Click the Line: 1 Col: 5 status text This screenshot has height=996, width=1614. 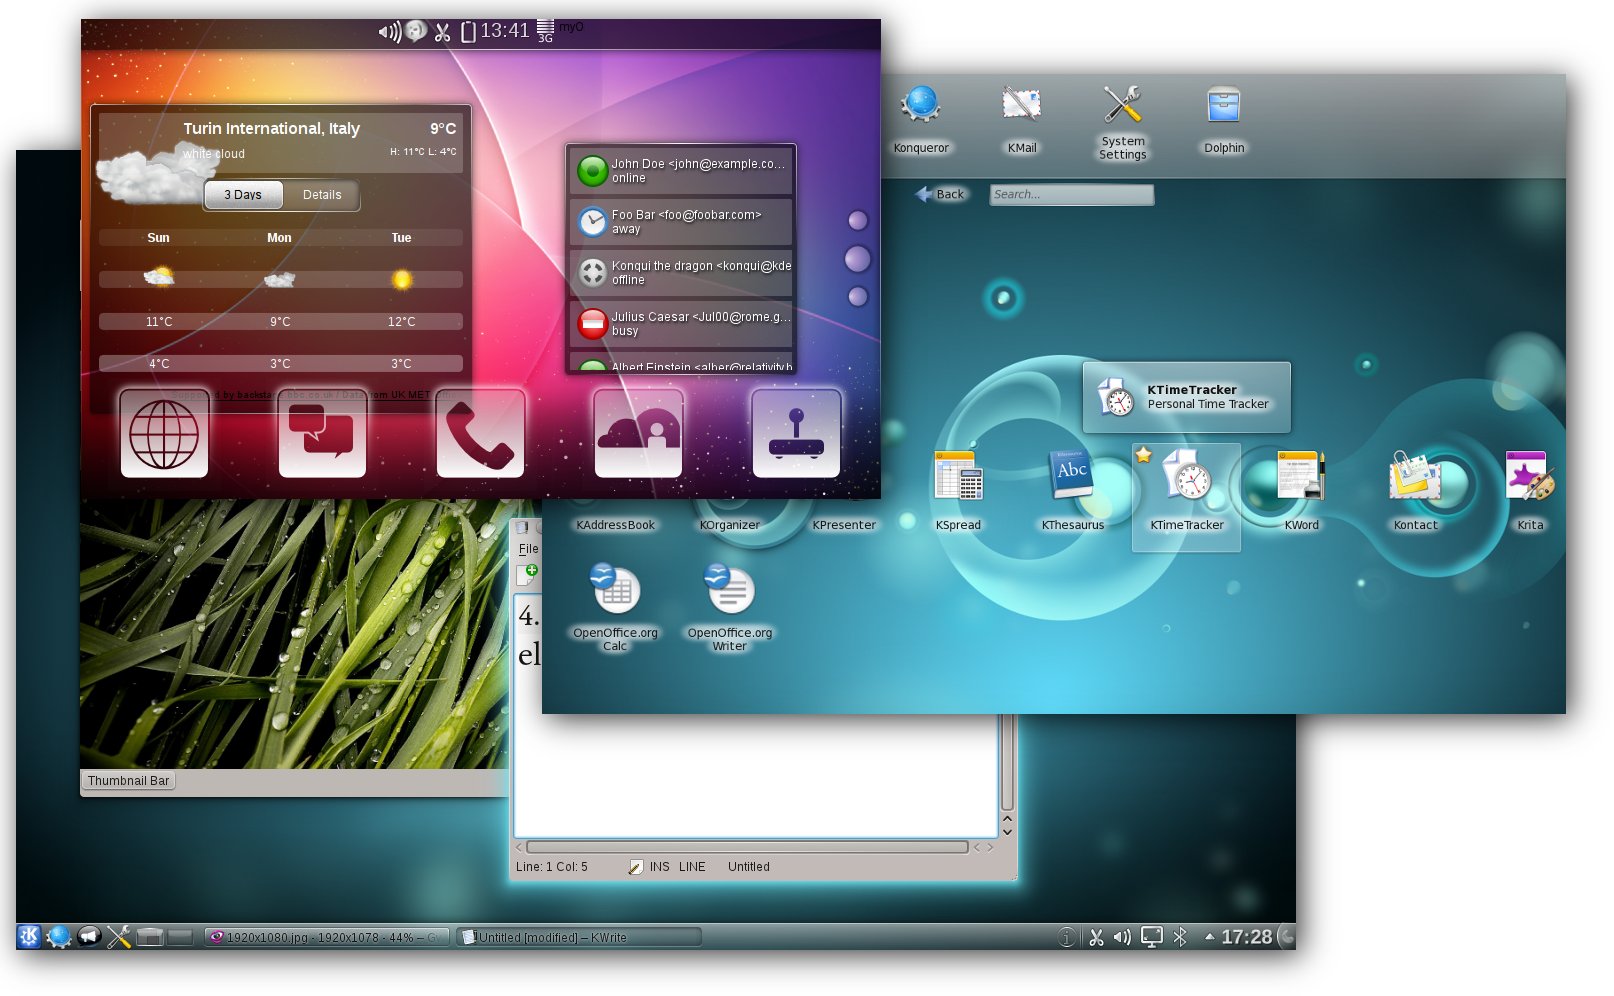[552, 867]
